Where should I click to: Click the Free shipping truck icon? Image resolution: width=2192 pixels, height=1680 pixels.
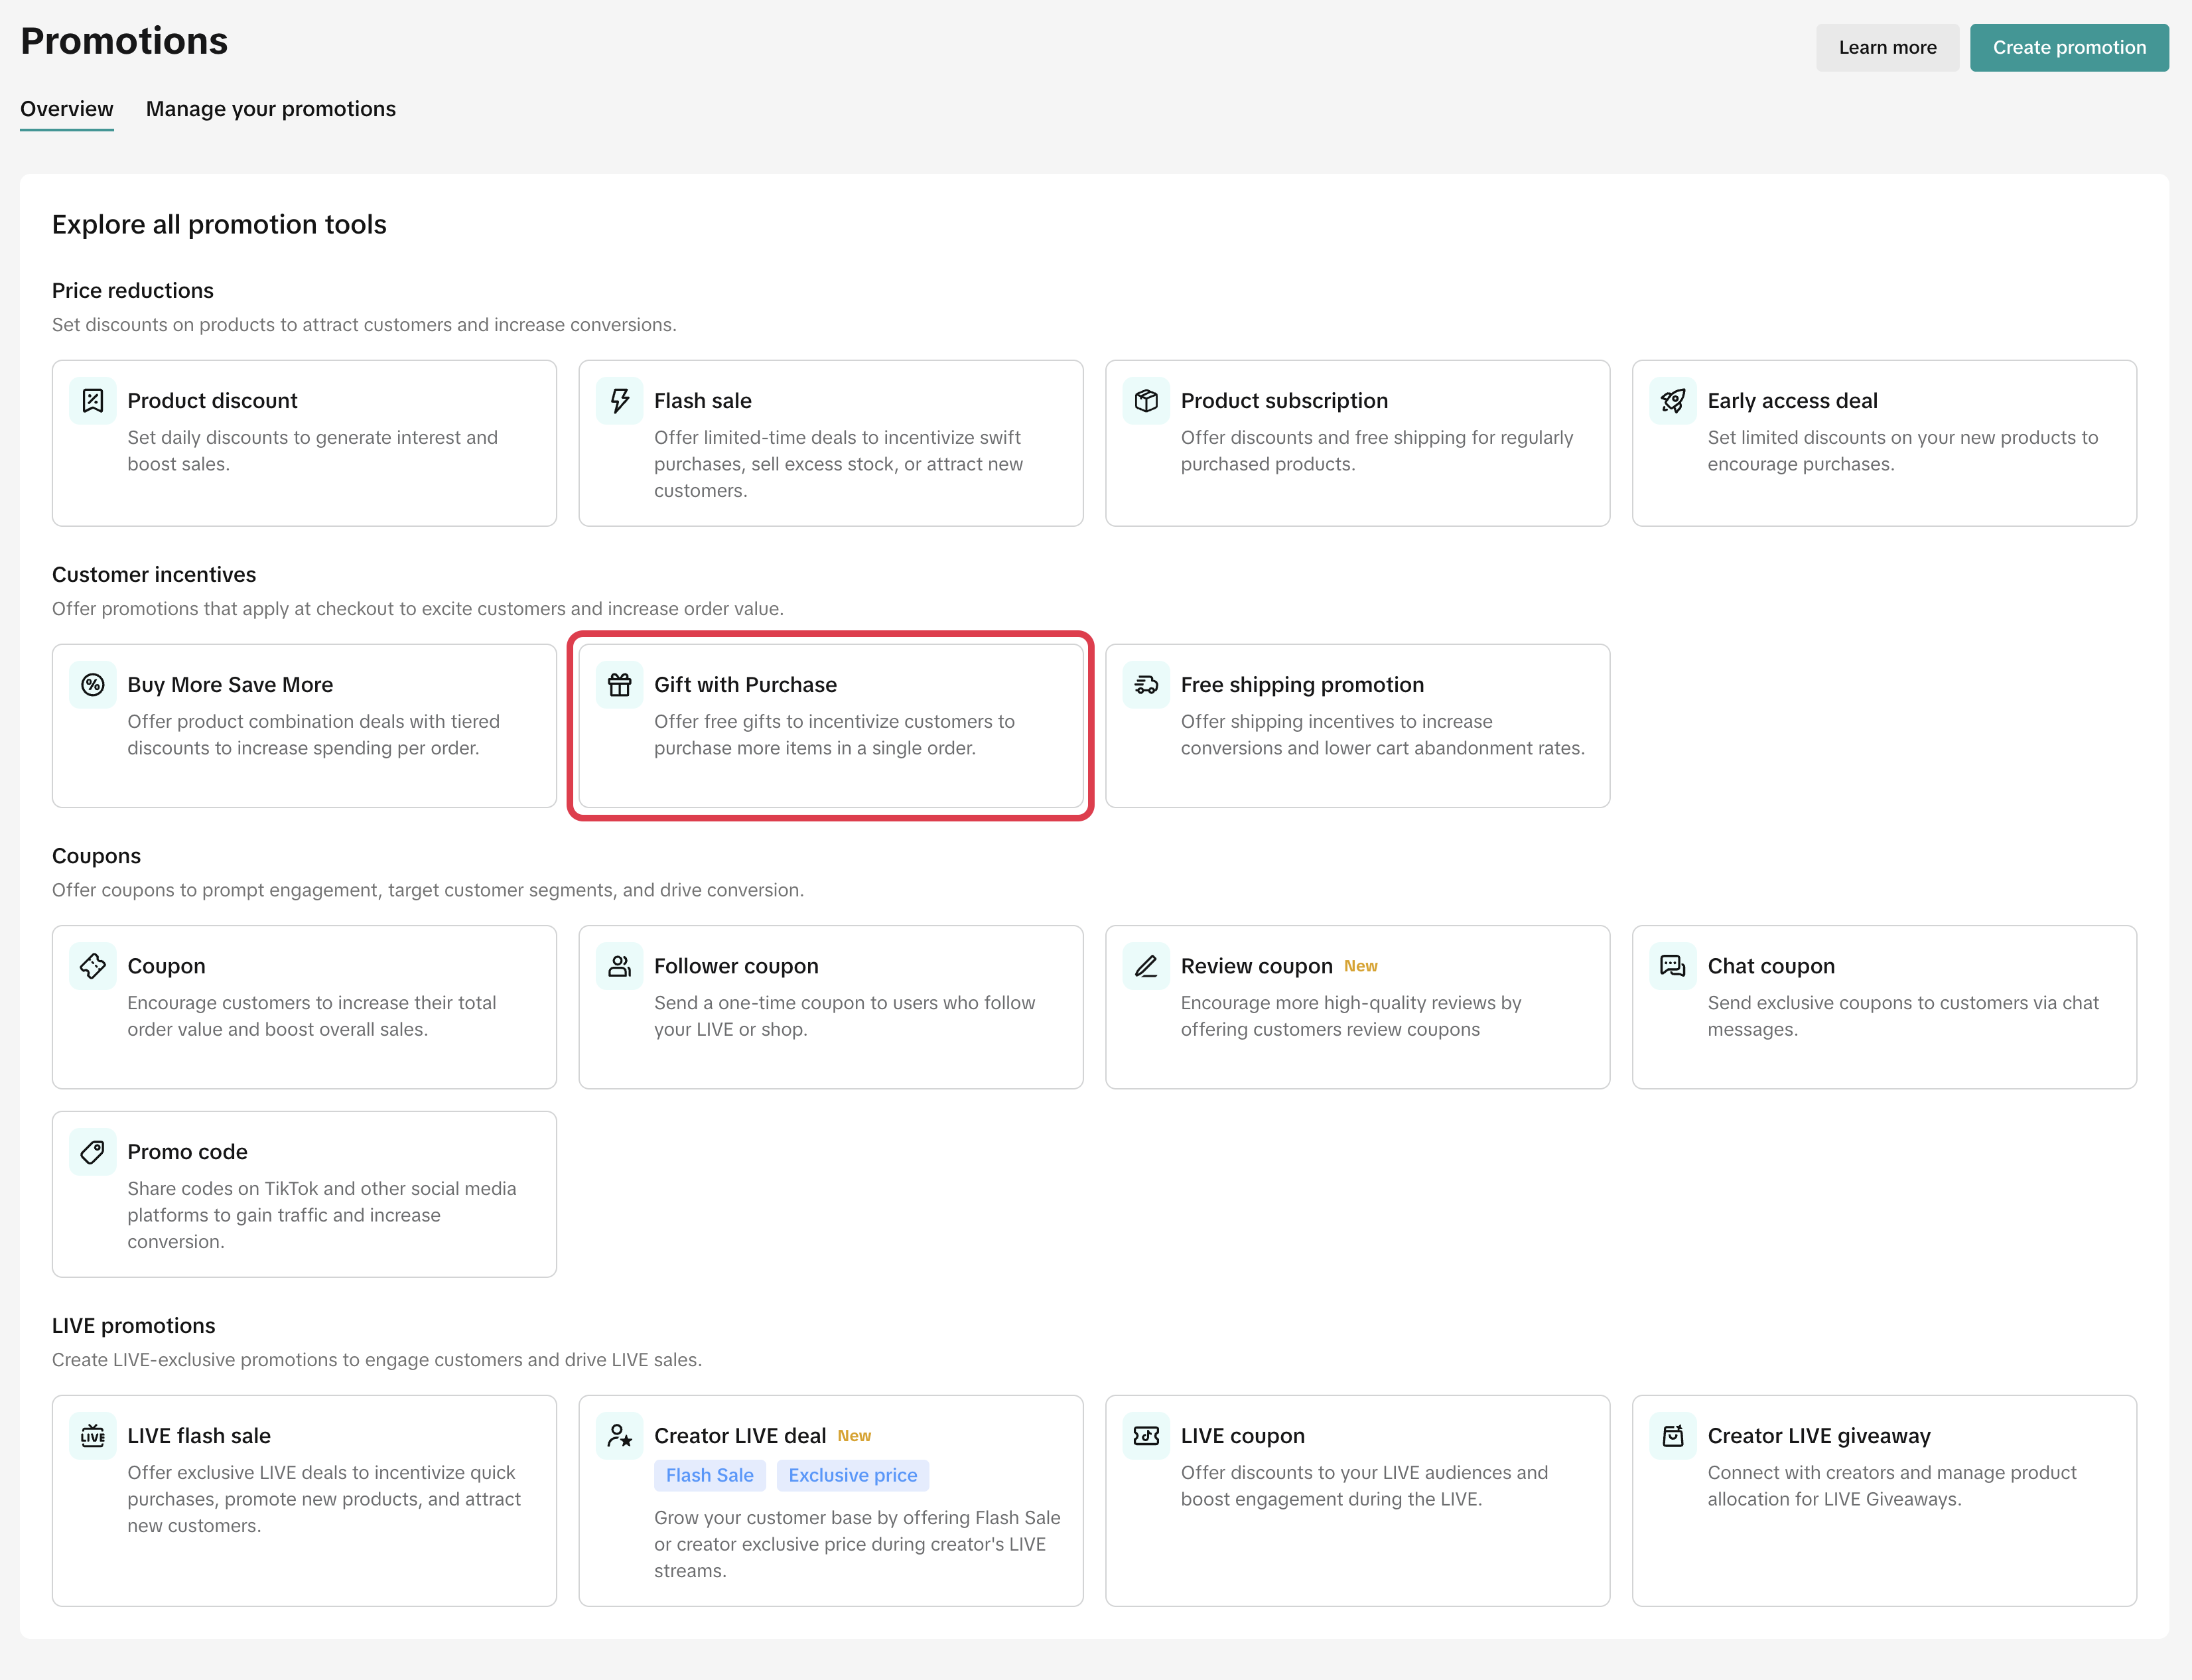click(1146, 685)
